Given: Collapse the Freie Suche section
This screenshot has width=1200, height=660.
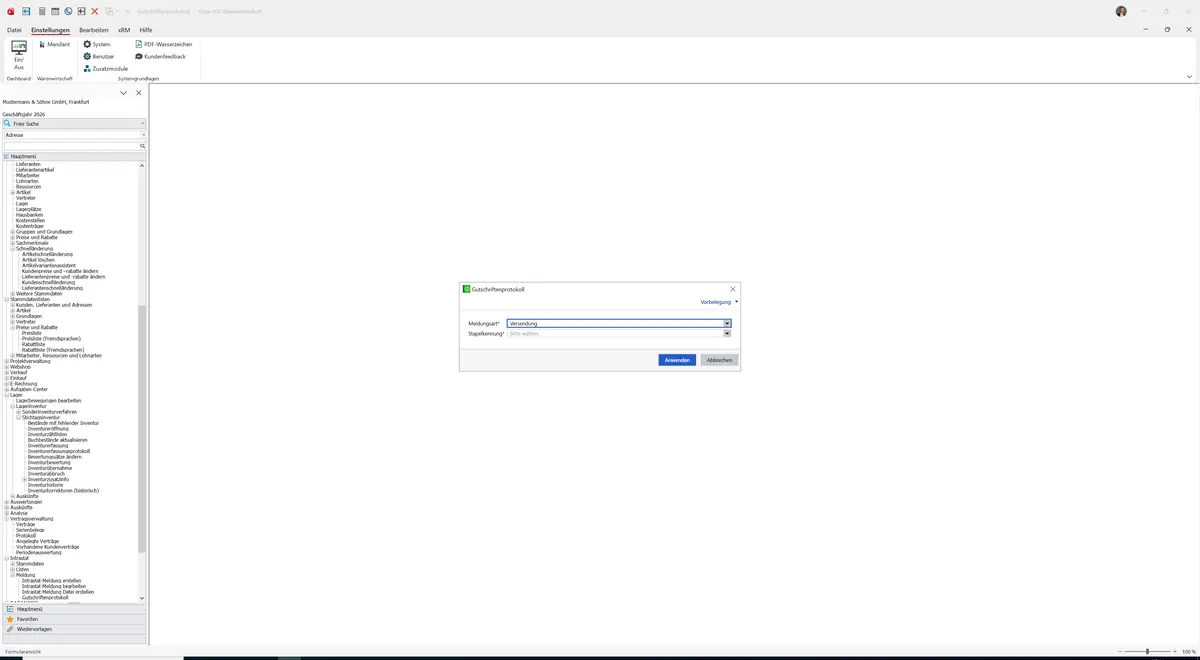Looking at the screenshot, I should pyautogui.click(x=143, y=124).
